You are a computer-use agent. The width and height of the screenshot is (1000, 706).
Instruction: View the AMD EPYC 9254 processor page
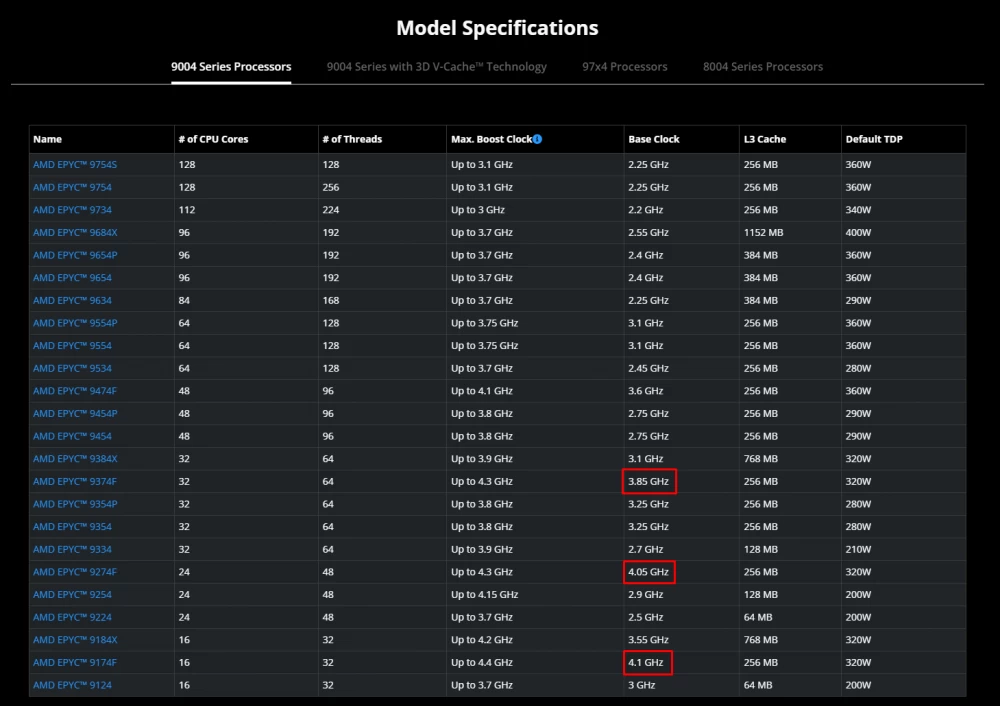click(70, 594)
